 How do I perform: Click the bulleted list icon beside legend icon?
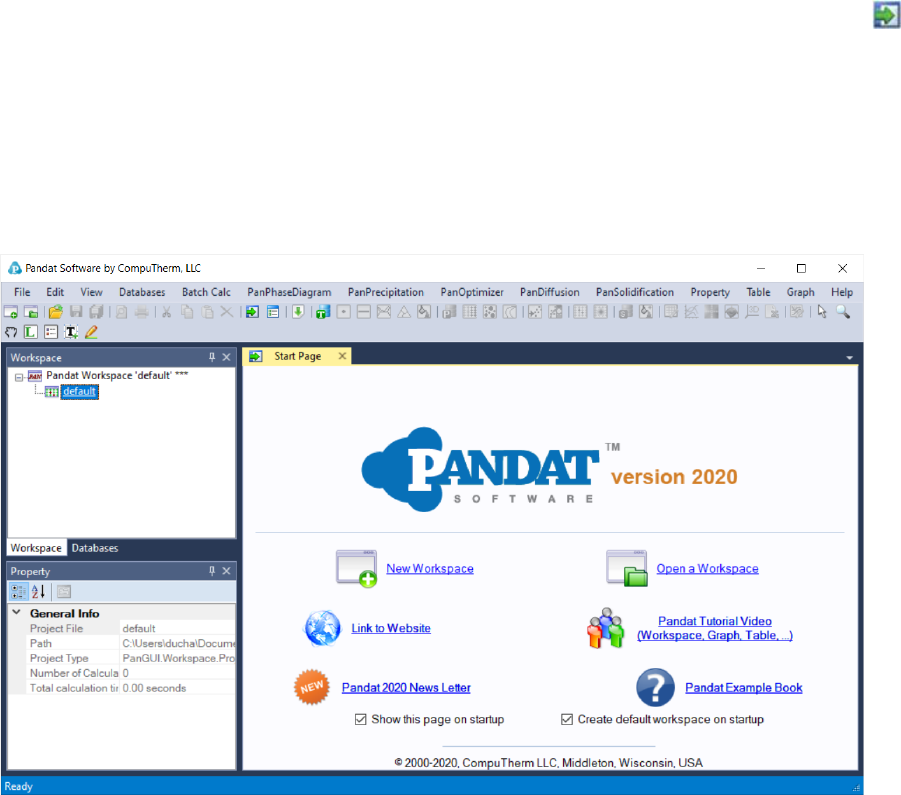51,332
